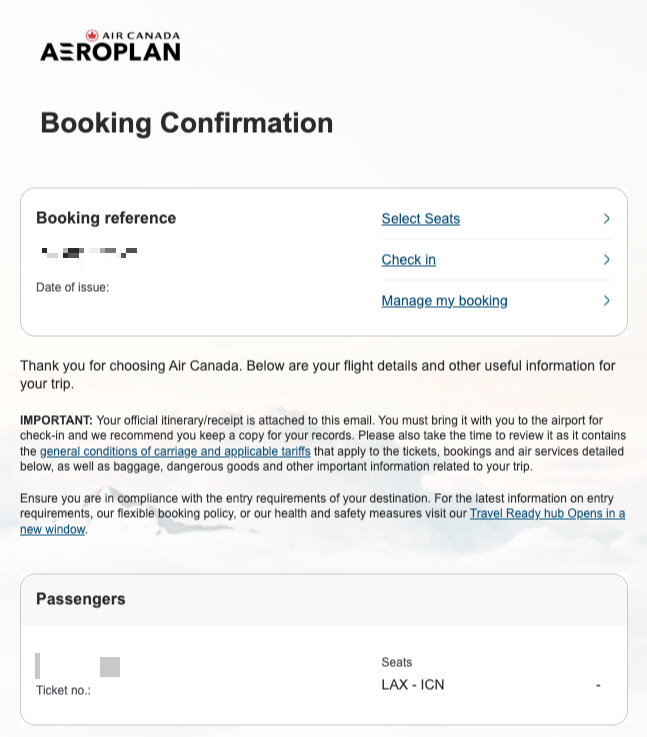Click the Ticket no. label
This screenshot has width=647, height=737.
[63, 690]
